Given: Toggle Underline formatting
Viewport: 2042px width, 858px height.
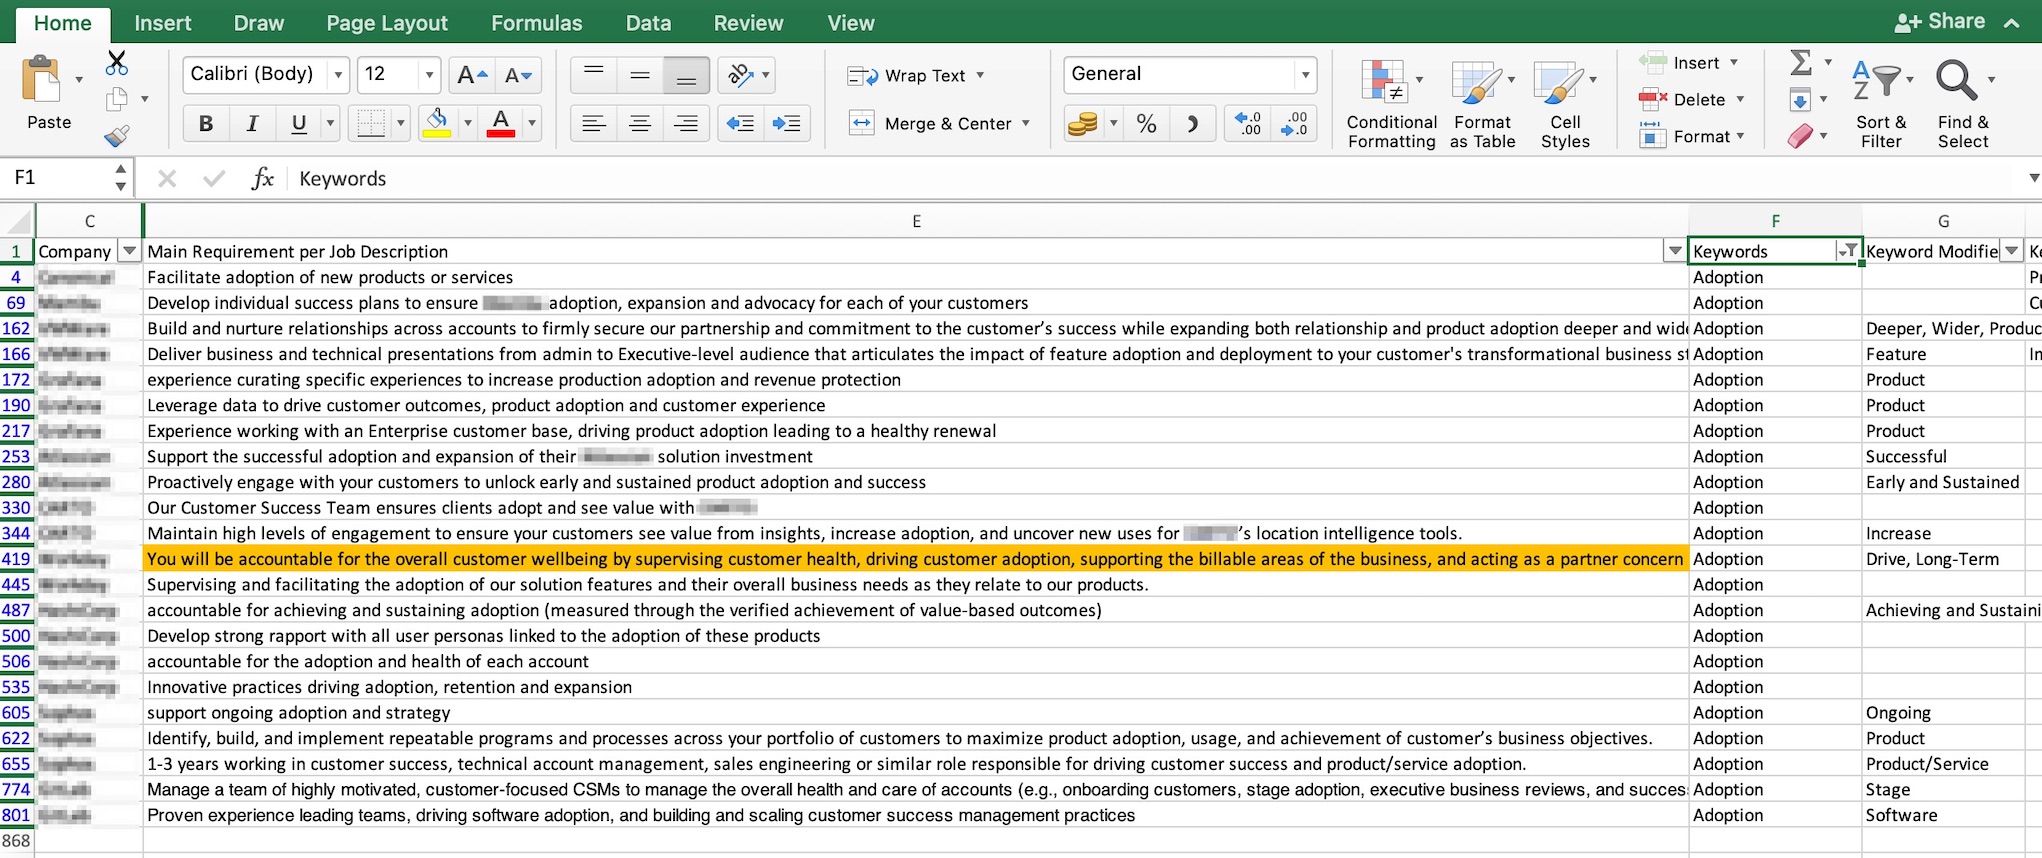Looking at the screenshot, I should tap(298, 123).
